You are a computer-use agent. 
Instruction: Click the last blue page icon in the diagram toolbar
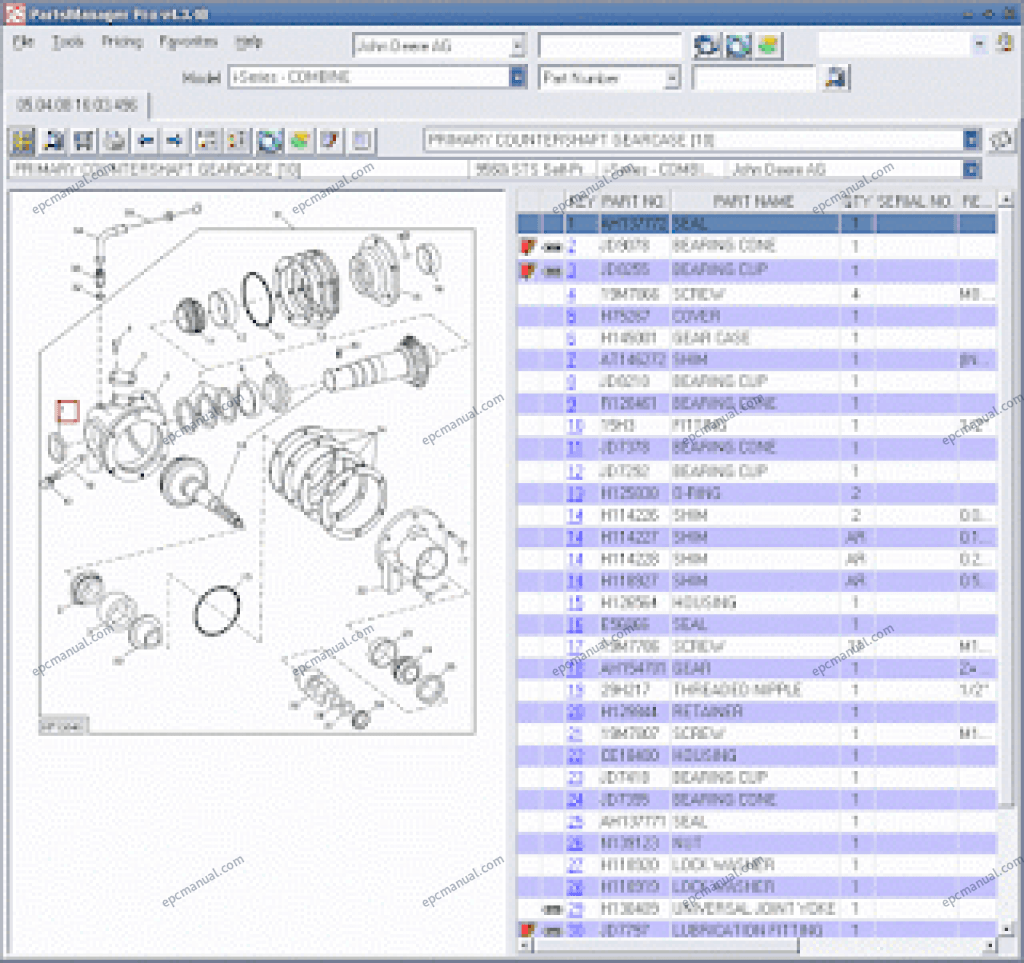click(362, 140)
